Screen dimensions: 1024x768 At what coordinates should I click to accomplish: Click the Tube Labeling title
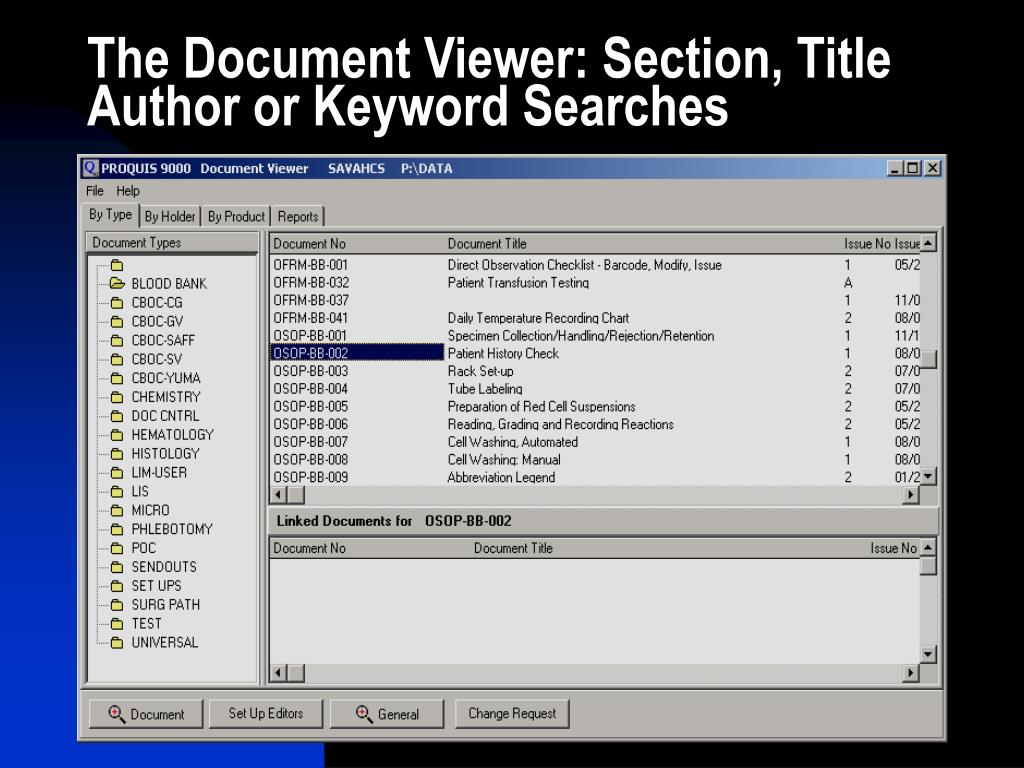(x=485, y=389)
